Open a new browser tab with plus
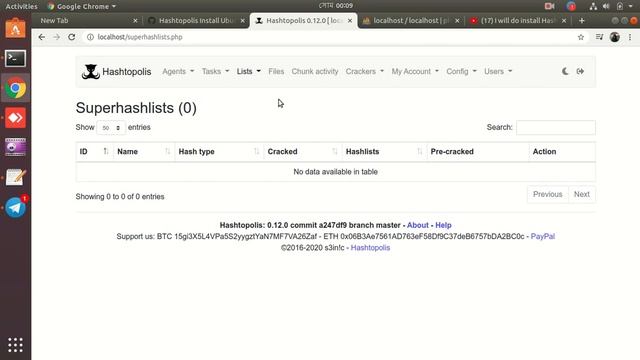640x360 pixels. [582, 20]
